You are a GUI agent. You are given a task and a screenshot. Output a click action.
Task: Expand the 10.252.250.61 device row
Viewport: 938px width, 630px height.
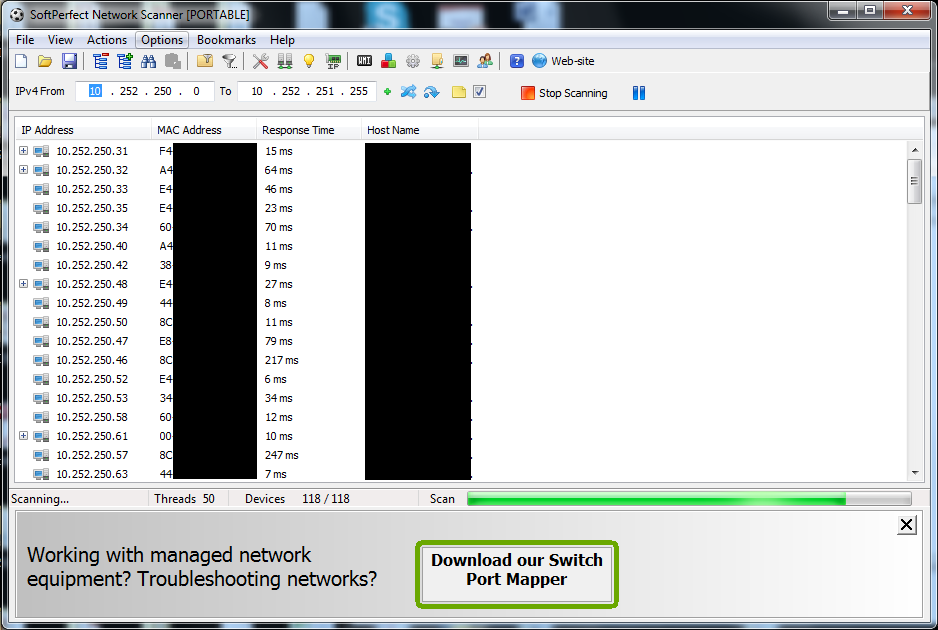tap(23, 436)
